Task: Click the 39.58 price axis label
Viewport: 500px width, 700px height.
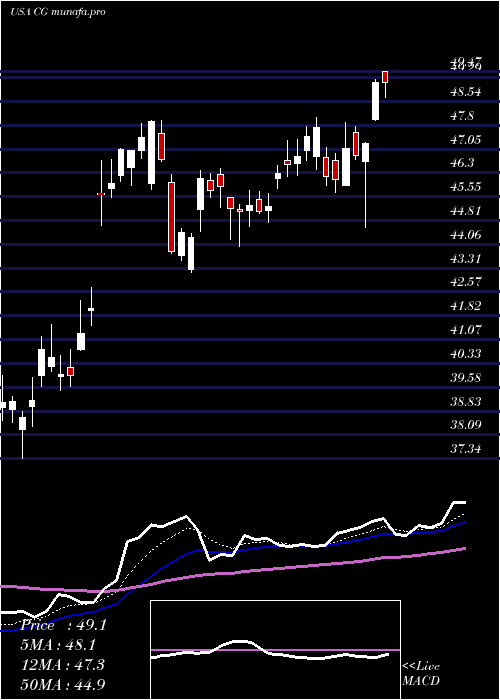Action: tap(466, 378)
